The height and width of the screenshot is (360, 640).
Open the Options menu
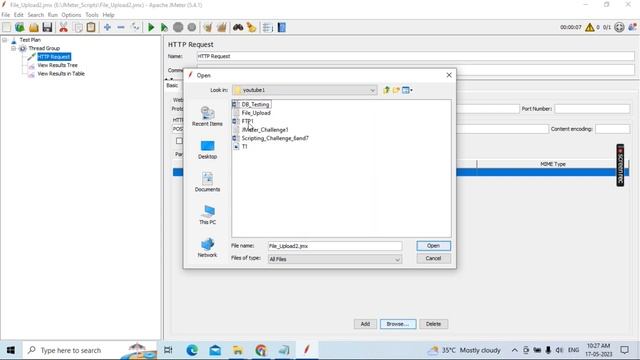(71, 15)
